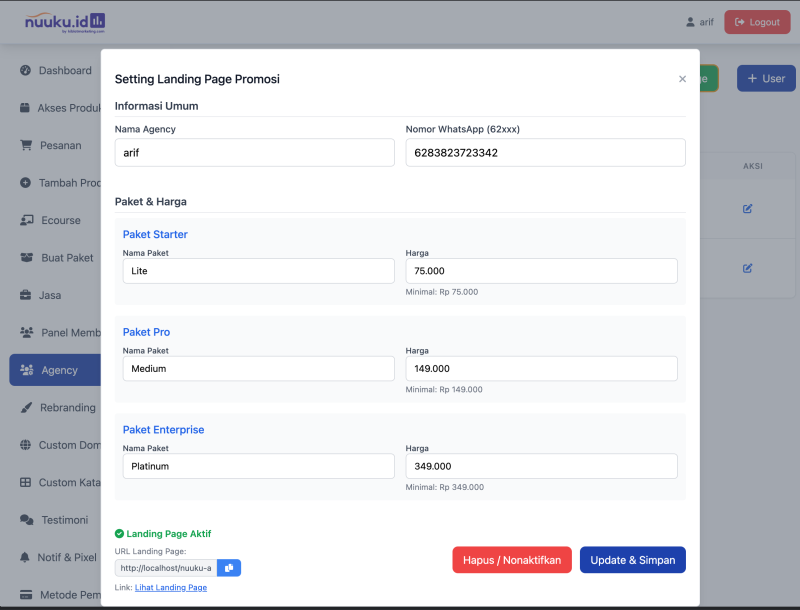
Task: Click the Pesanan cart icon in sidebar
Action: pos(26,145)
